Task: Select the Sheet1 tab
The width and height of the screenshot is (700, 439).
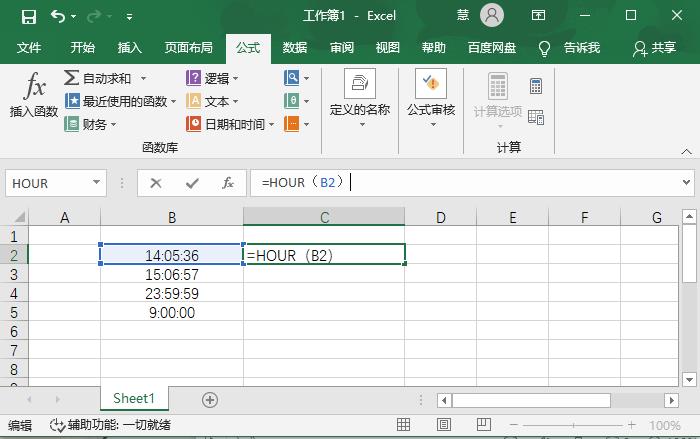Action: point(134,398)
